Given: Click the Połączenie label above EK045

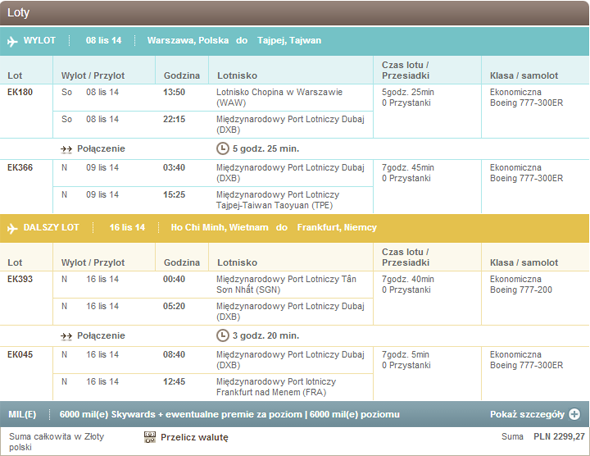Looking at the screenshot, I should click(101, 336).
